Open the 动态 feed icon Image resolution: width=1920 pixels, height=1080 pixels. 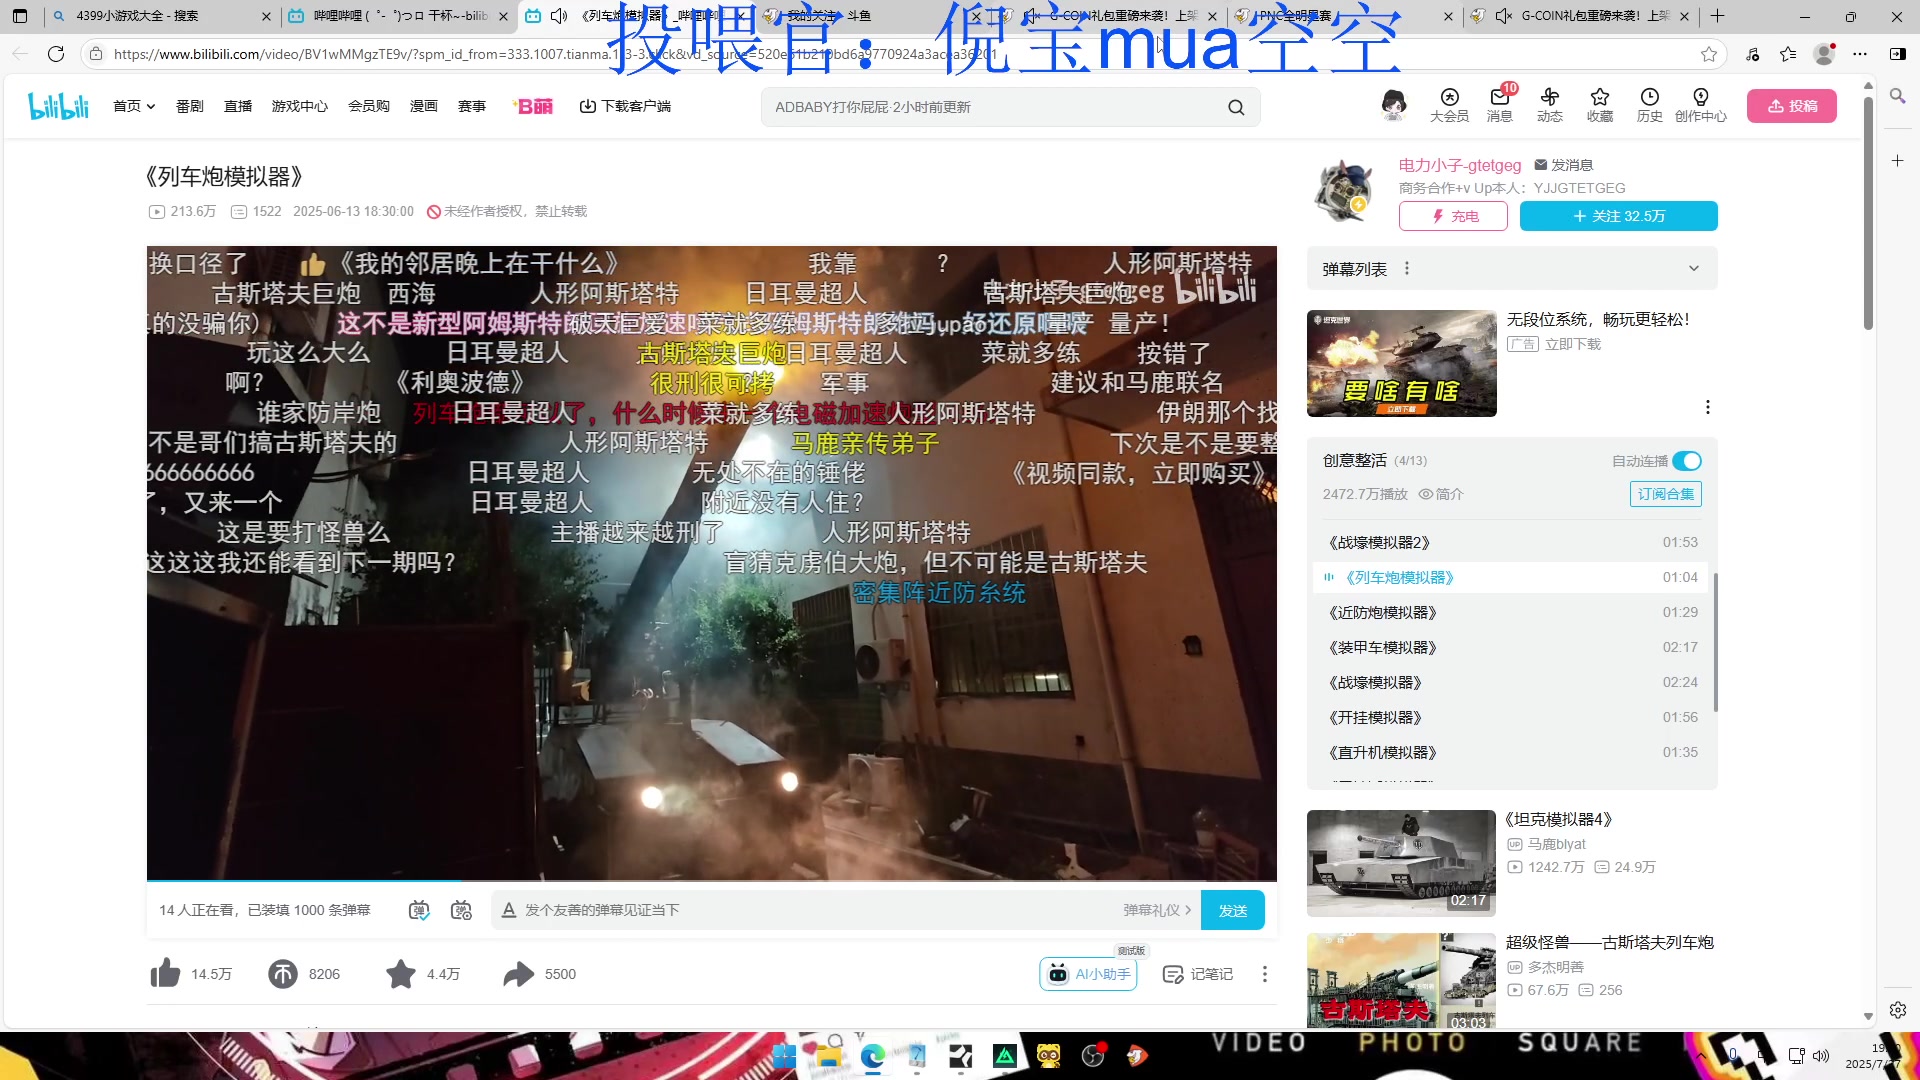(1549, 105)
